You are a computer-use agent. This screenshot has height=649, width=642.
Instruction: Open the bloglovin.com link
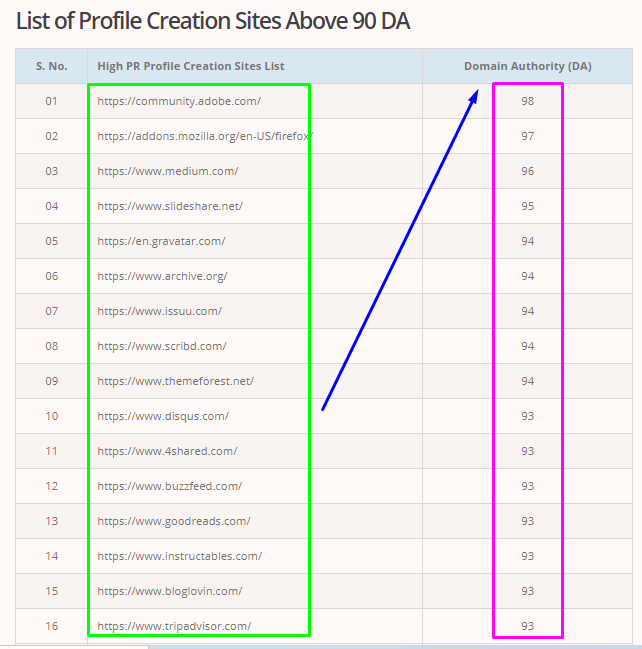tap(170, 591)
